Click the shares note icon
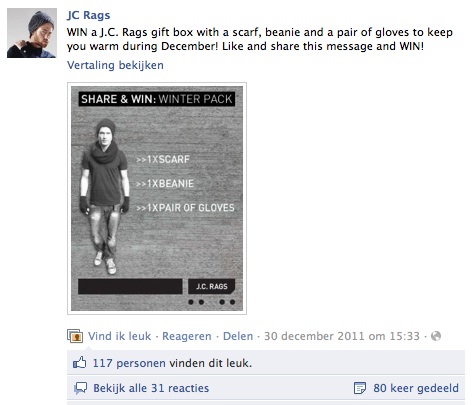474x405 pixels. point(360,388)
